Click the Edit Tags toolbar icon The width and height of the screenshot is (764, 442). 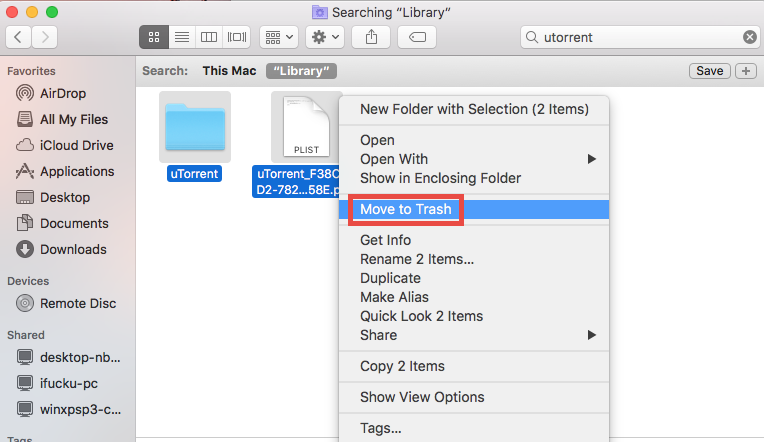[417, 37]
